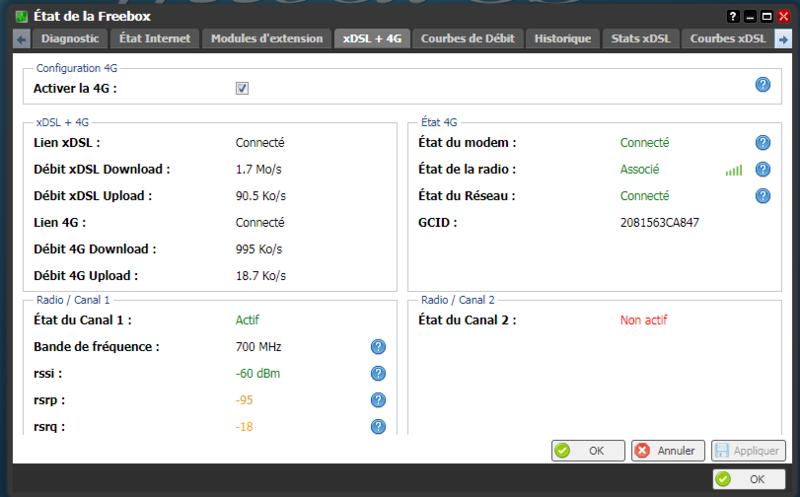
Task: Click the window help question mark button
Action: pos(733,17)
